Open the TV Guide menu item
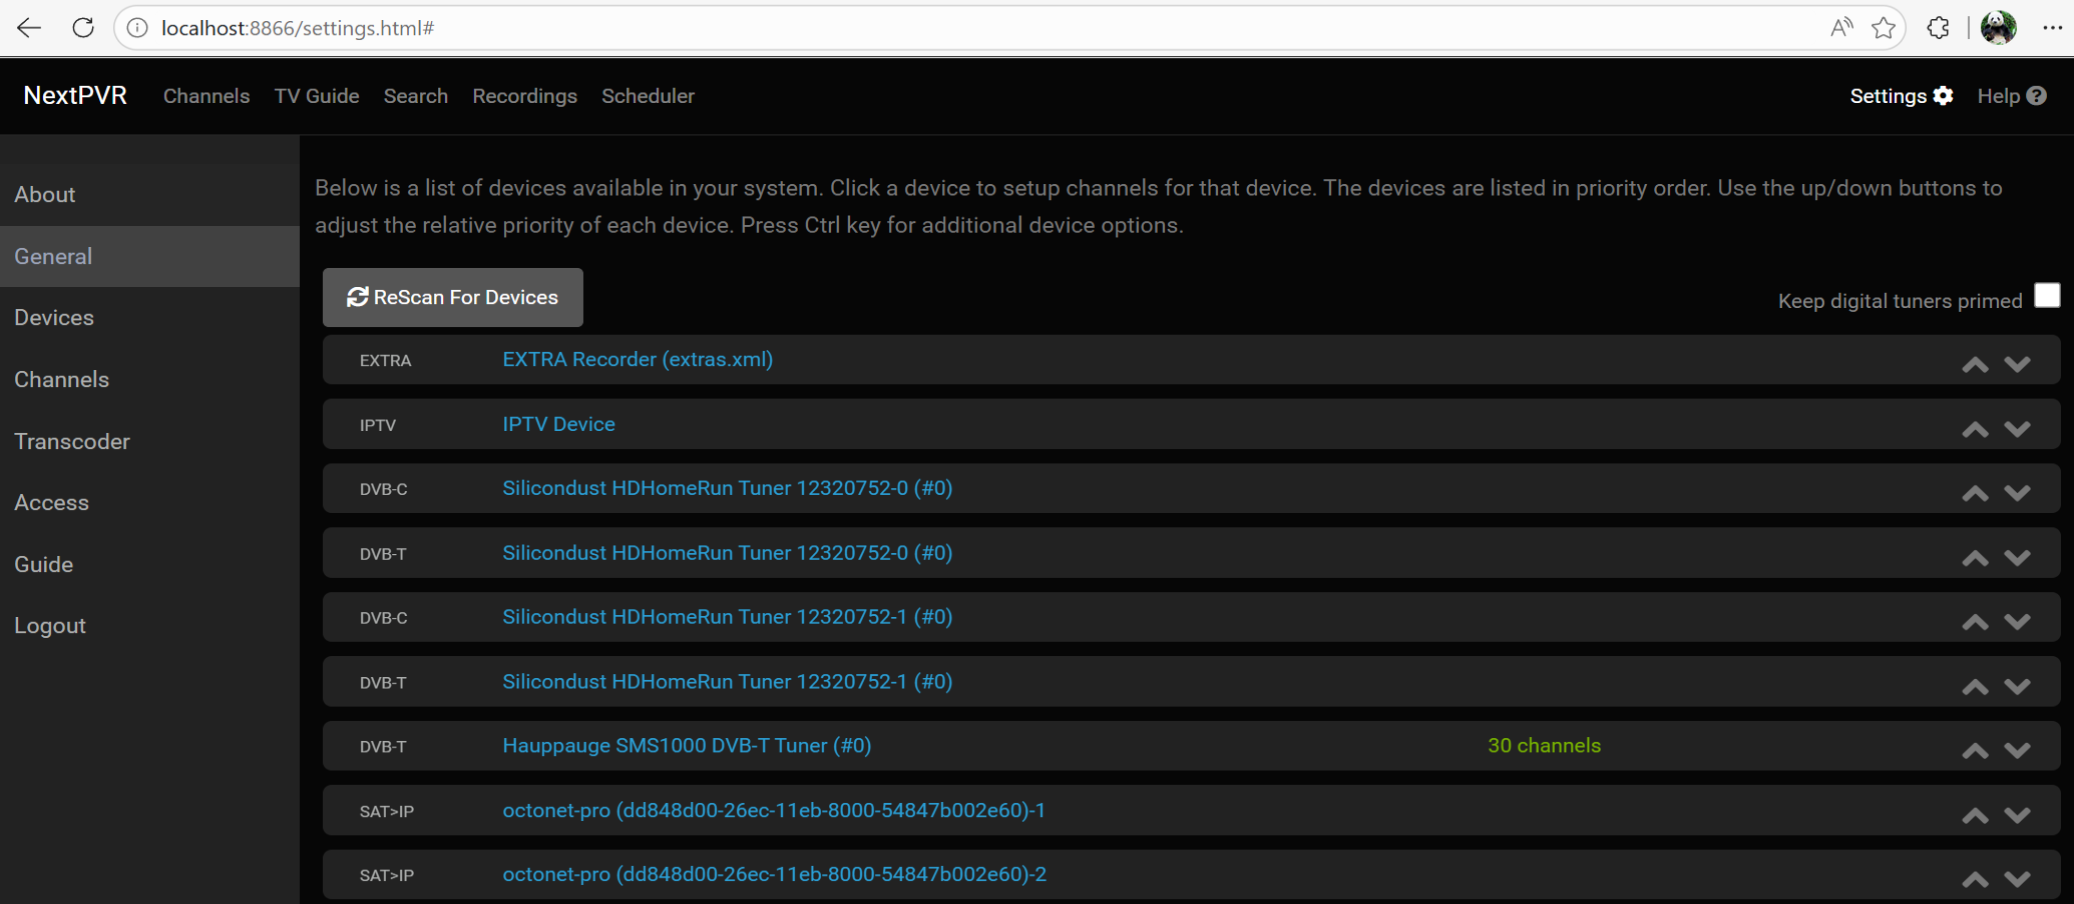 point(316,96)
